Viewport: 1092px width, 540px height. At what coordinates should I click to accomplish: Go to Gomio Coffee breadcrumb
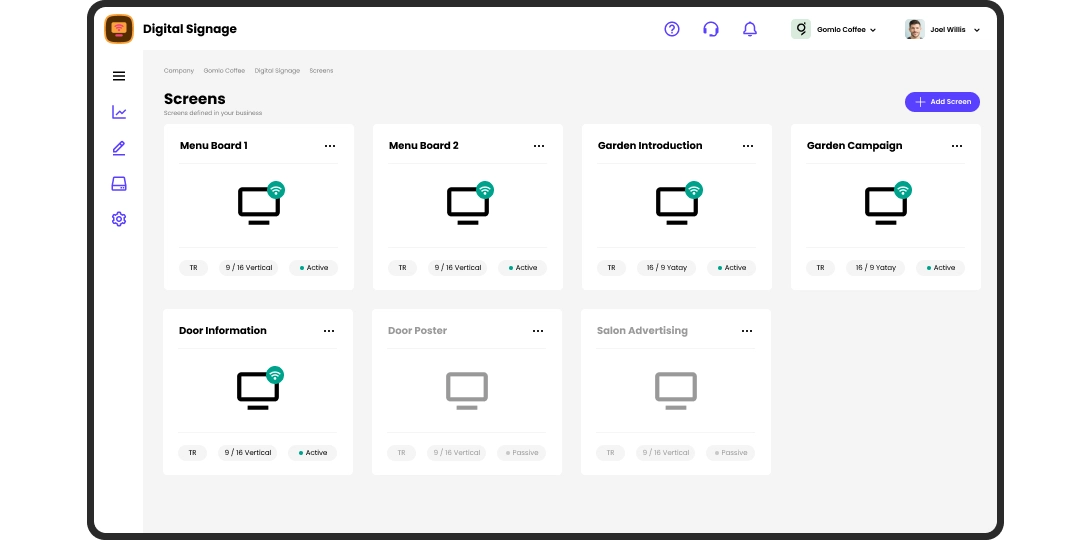[224, 70]
